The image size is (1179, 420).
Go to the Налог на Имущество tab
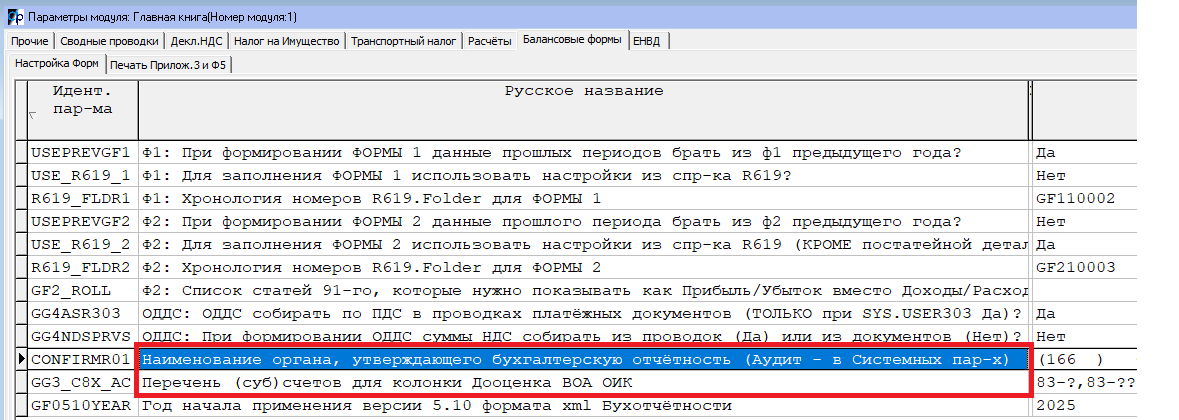pos(287,41)
